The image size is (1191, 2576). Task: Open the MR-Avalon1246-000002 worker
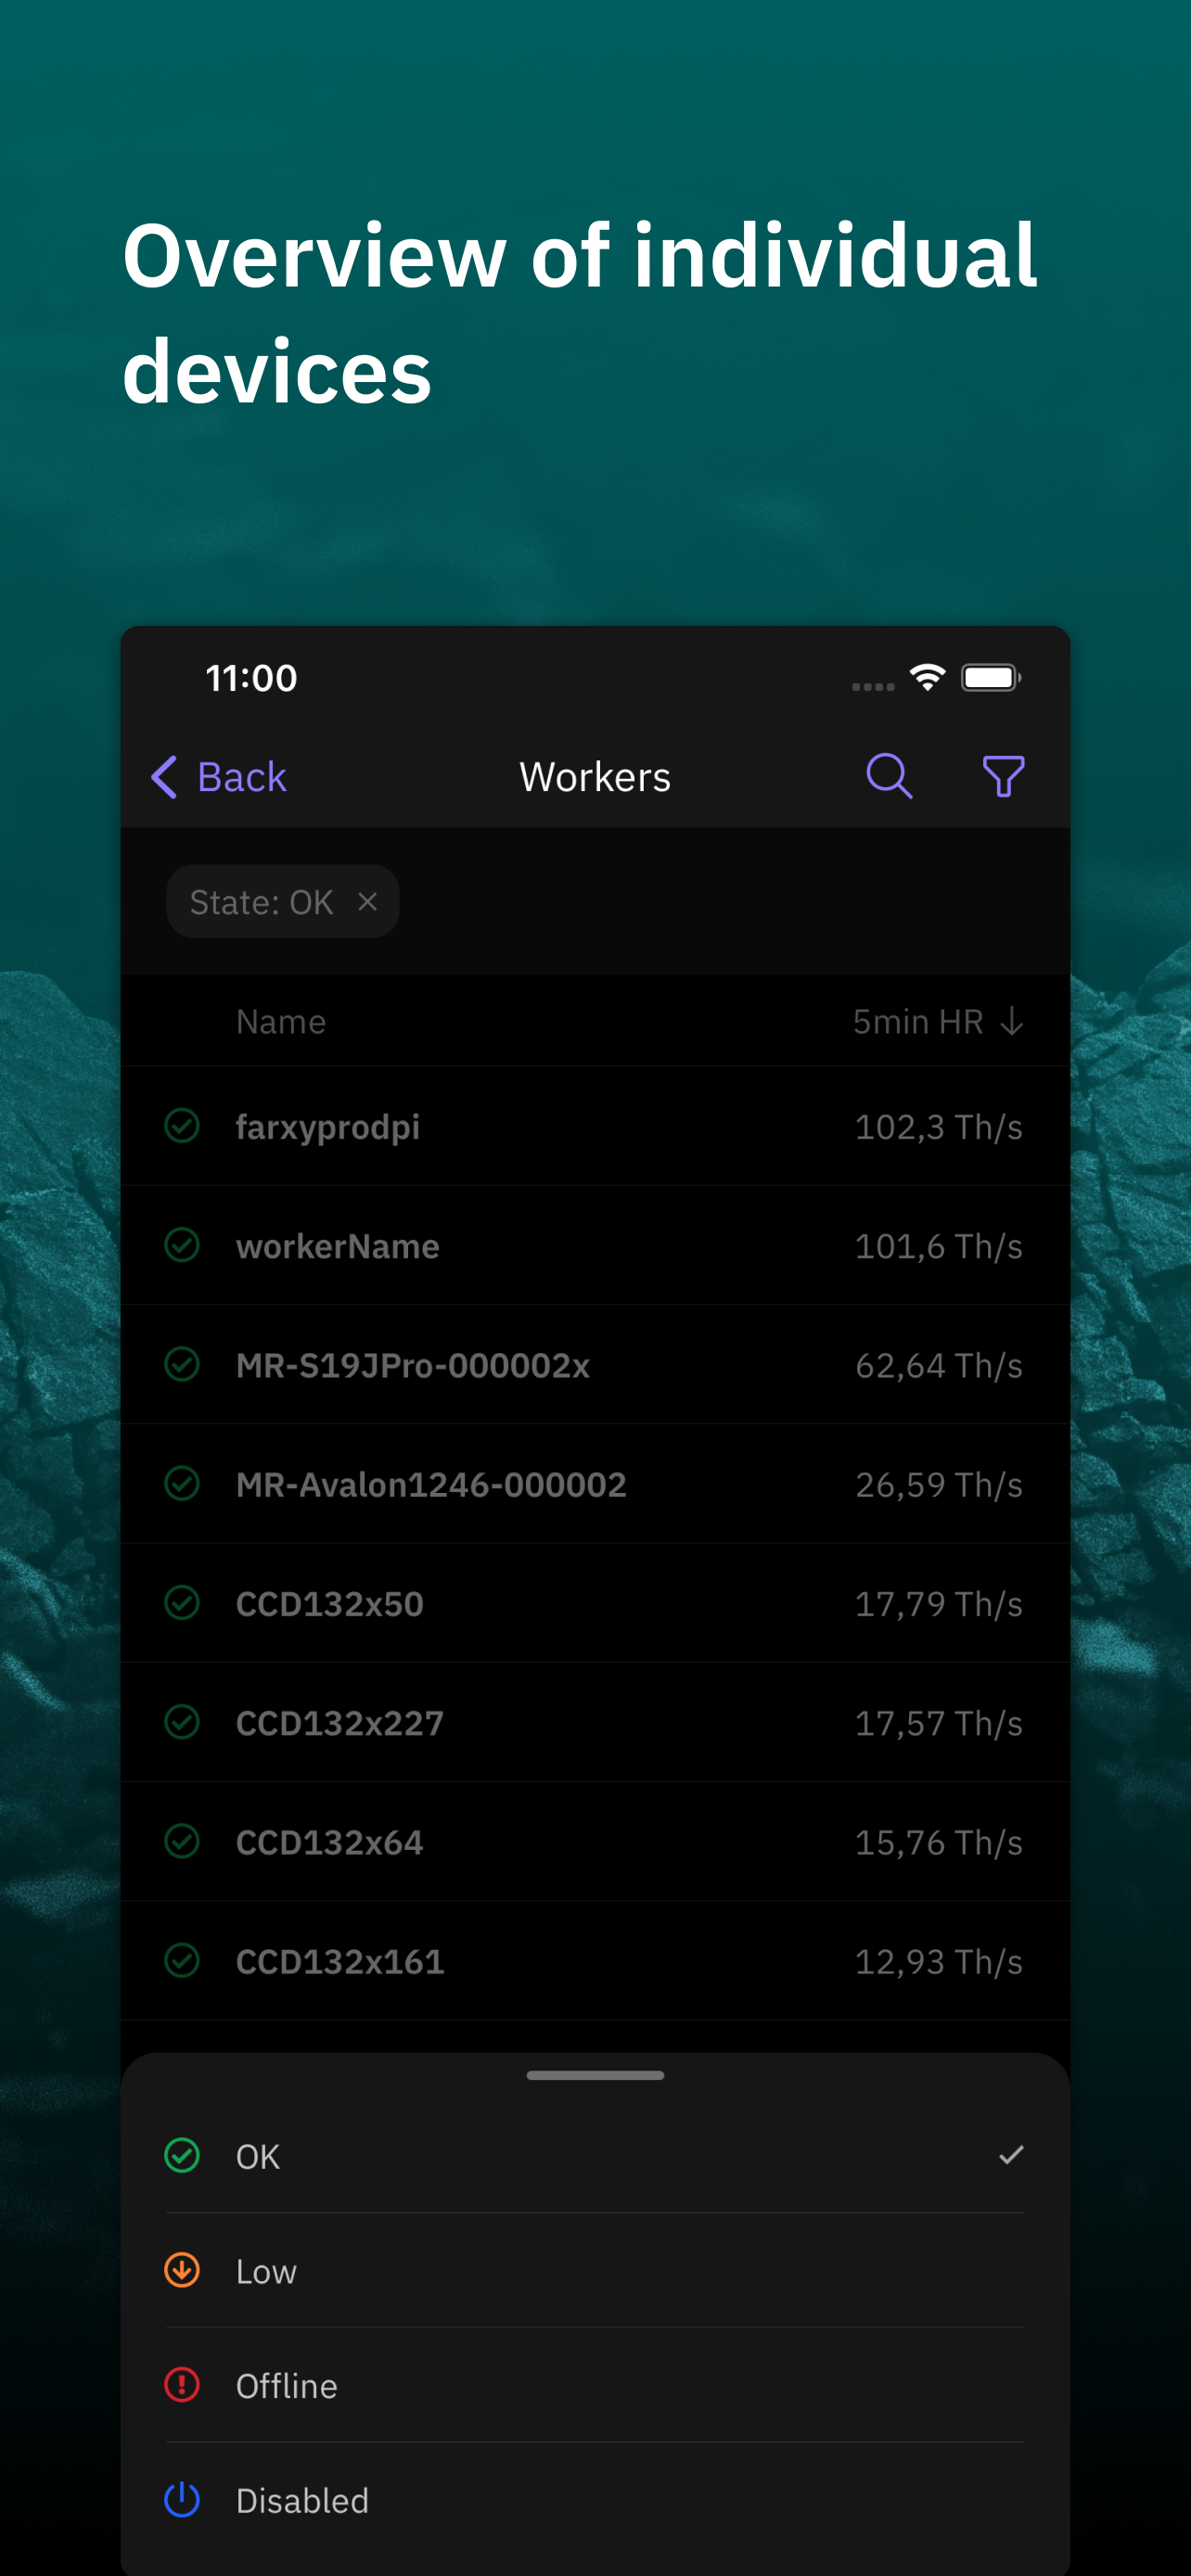pyautogui.click(x=595, y=1484)
